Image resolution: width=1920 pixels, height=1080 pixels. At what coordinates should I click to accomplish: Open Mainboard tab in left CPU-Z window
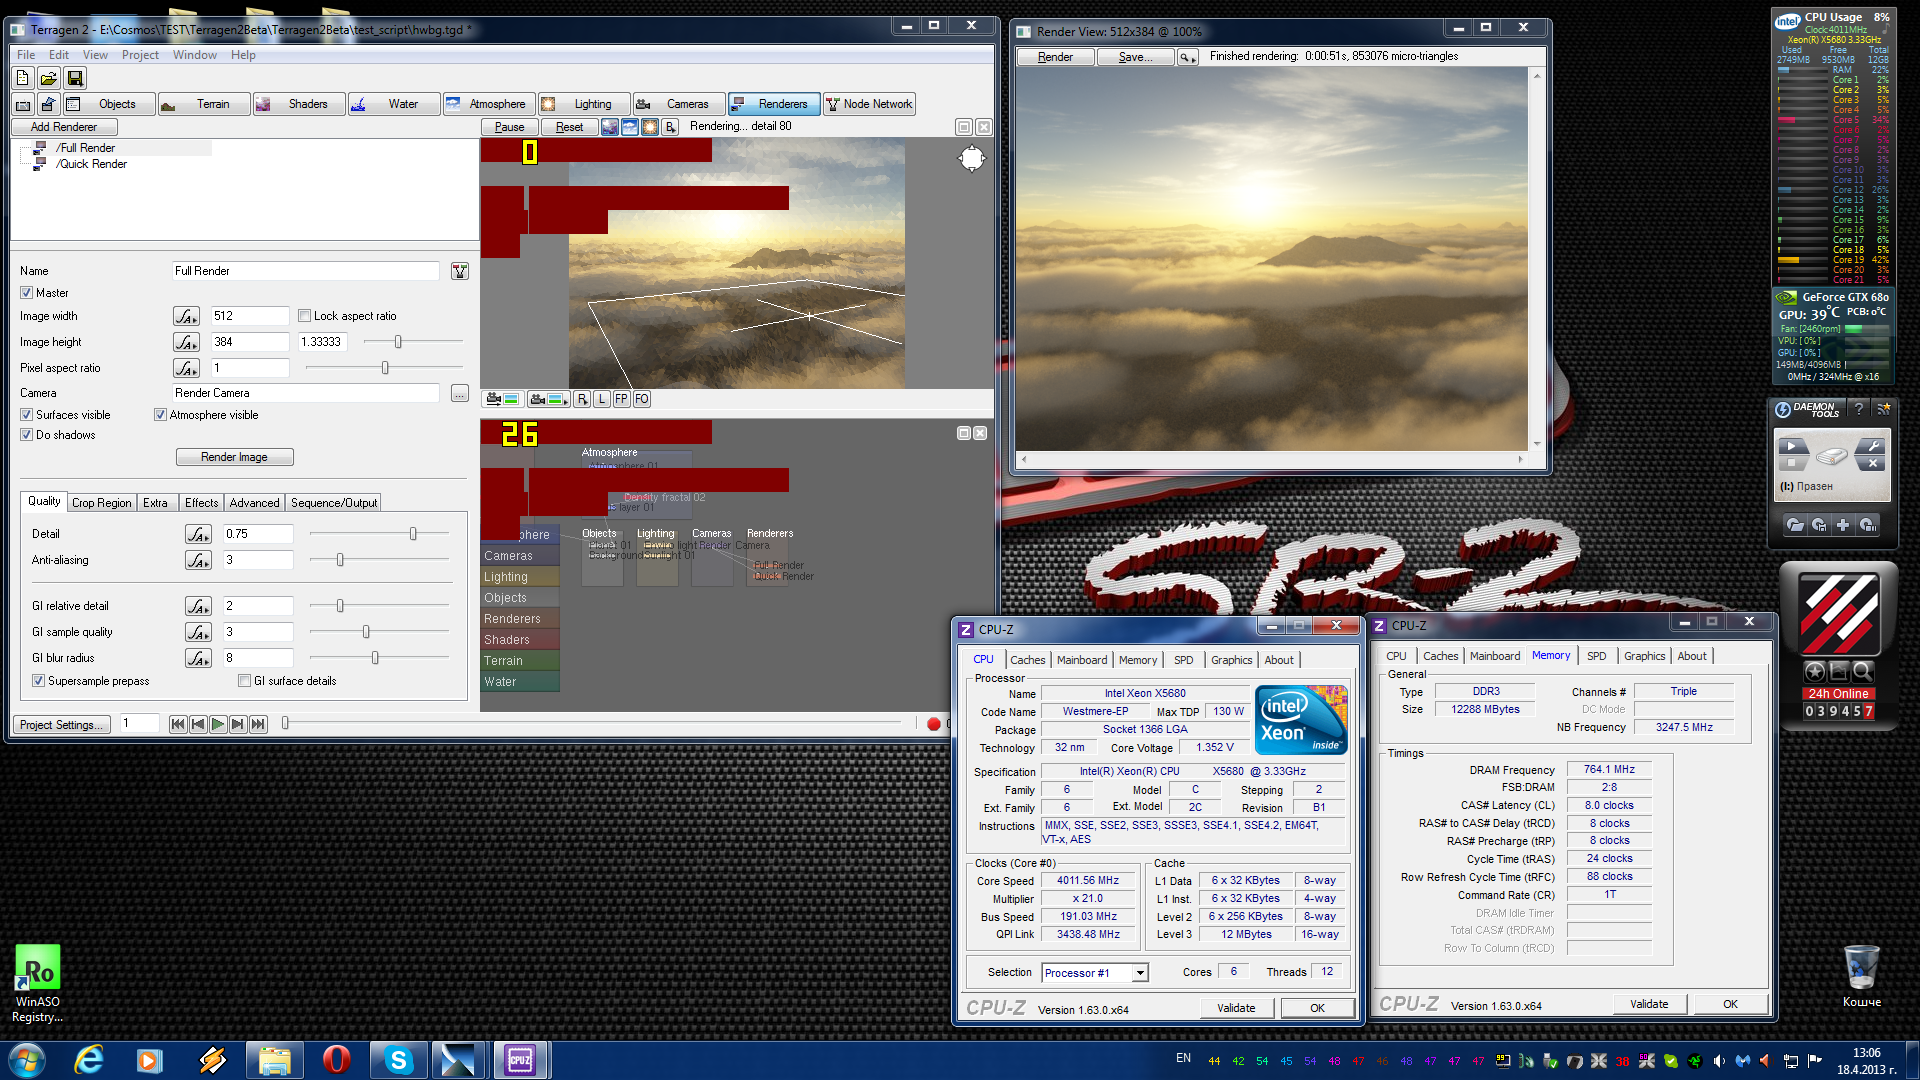pos(1082,660)
